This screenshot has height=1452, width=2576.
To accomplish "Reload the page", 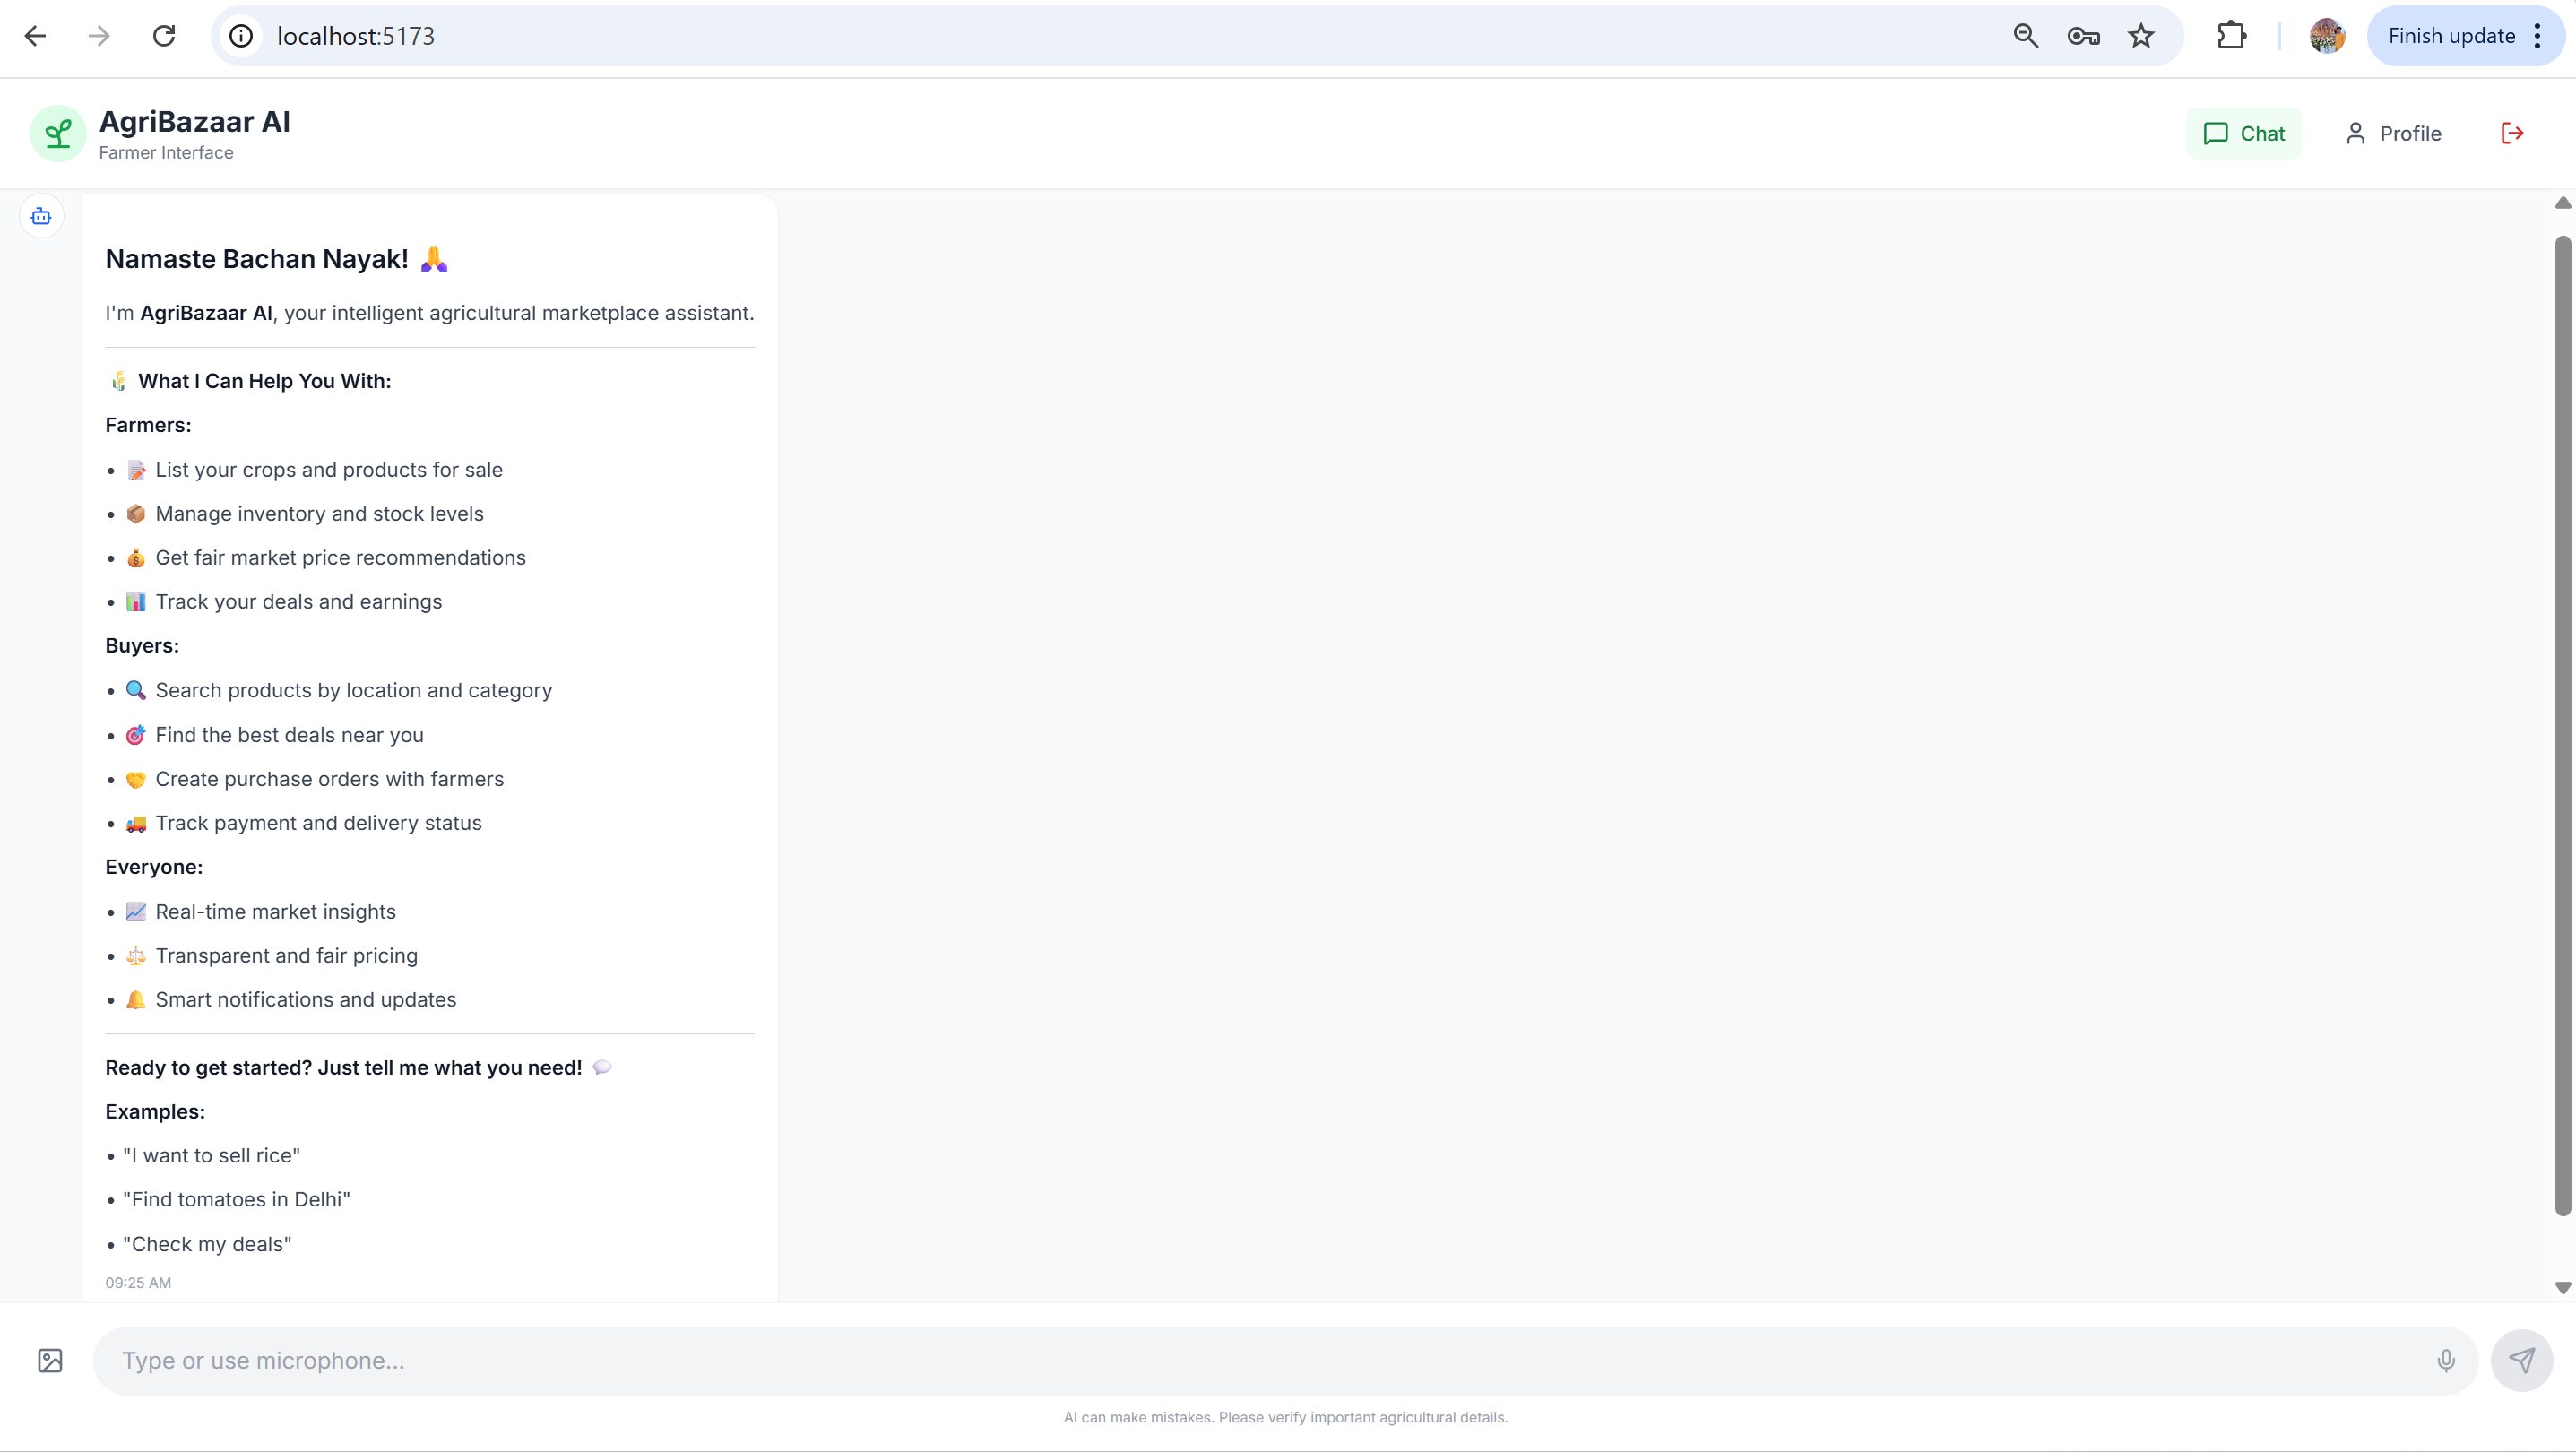I will point(164,36).
